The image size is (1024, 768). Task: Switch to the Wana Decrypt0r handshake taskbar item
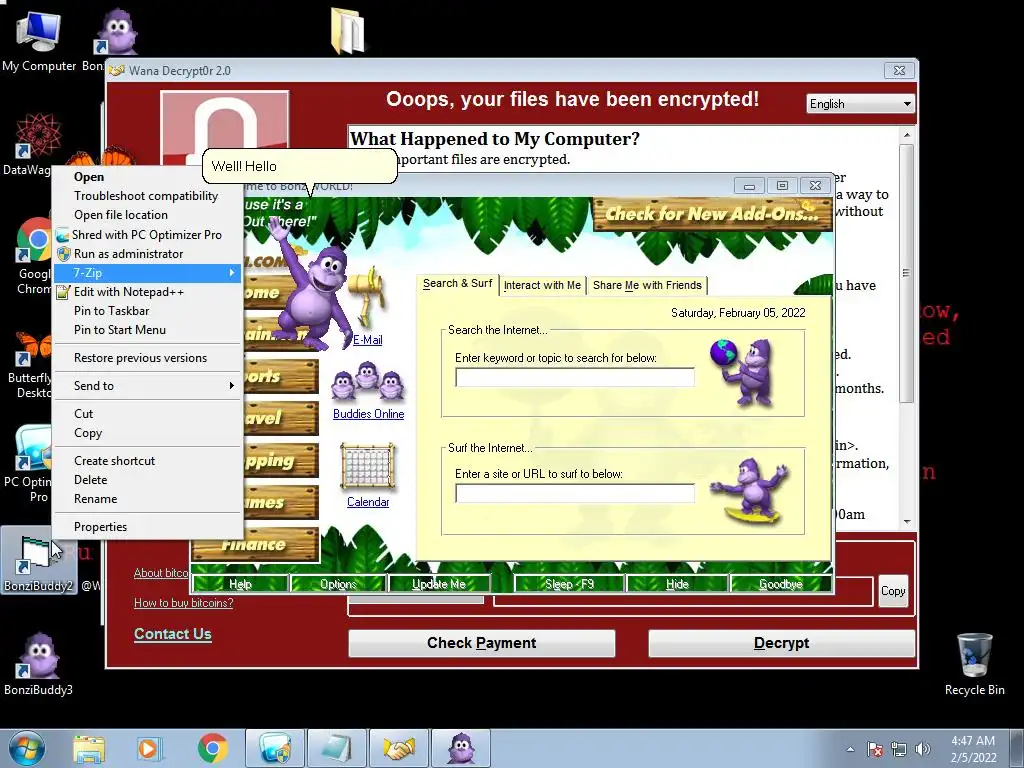tap(399, 748)
